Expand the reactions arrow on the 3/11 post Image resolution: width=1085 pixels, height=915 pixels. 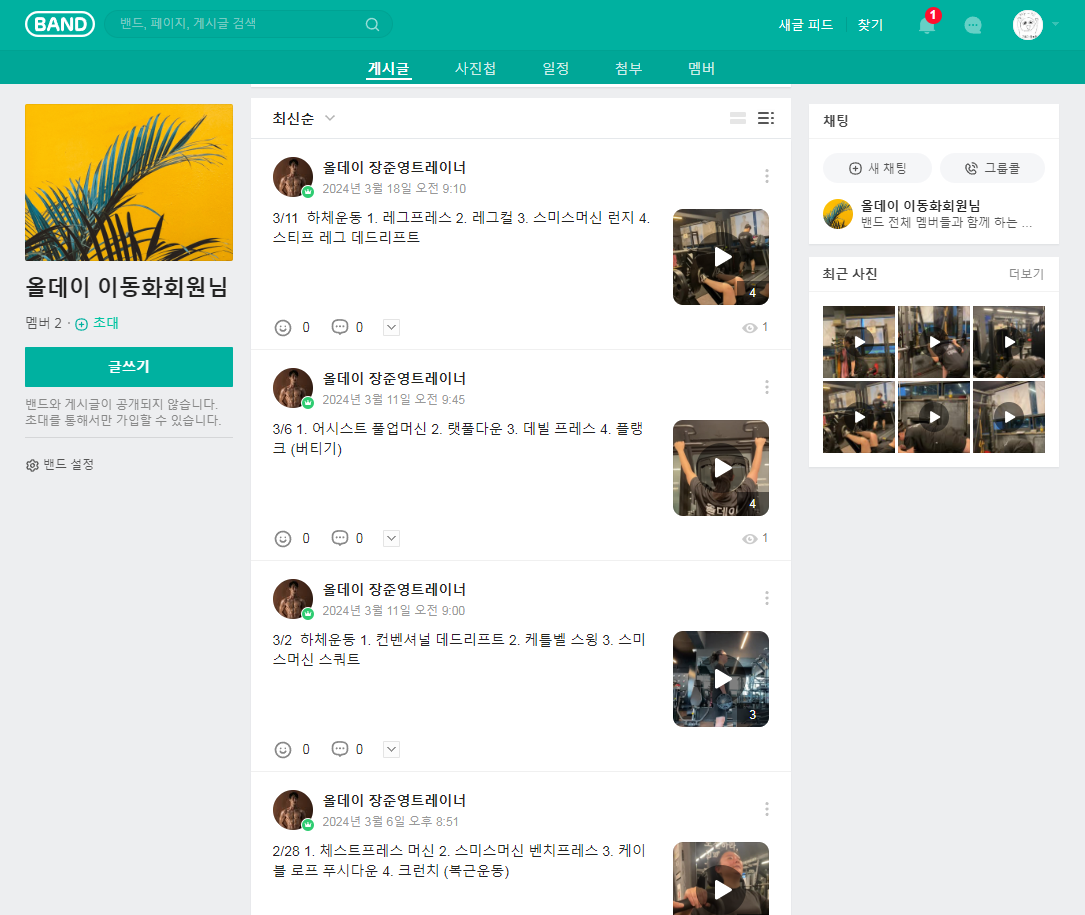pyautogui.click(x=391, y=327)
